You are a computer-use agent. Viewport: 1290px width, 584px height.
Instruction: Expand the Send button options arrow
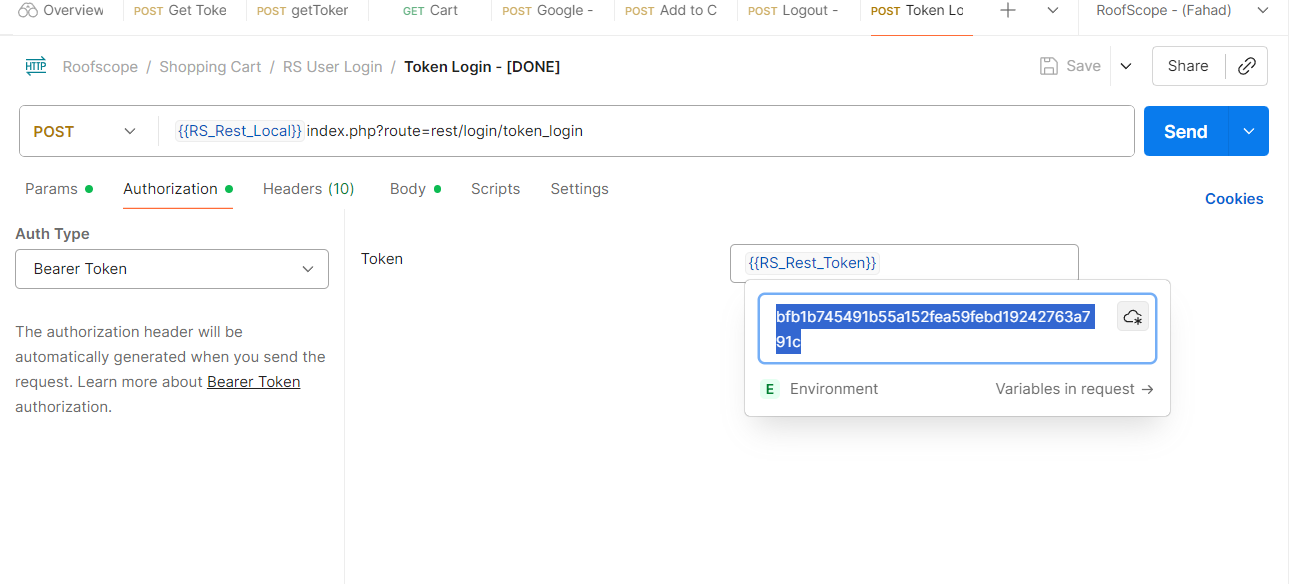click(1249, 132)
